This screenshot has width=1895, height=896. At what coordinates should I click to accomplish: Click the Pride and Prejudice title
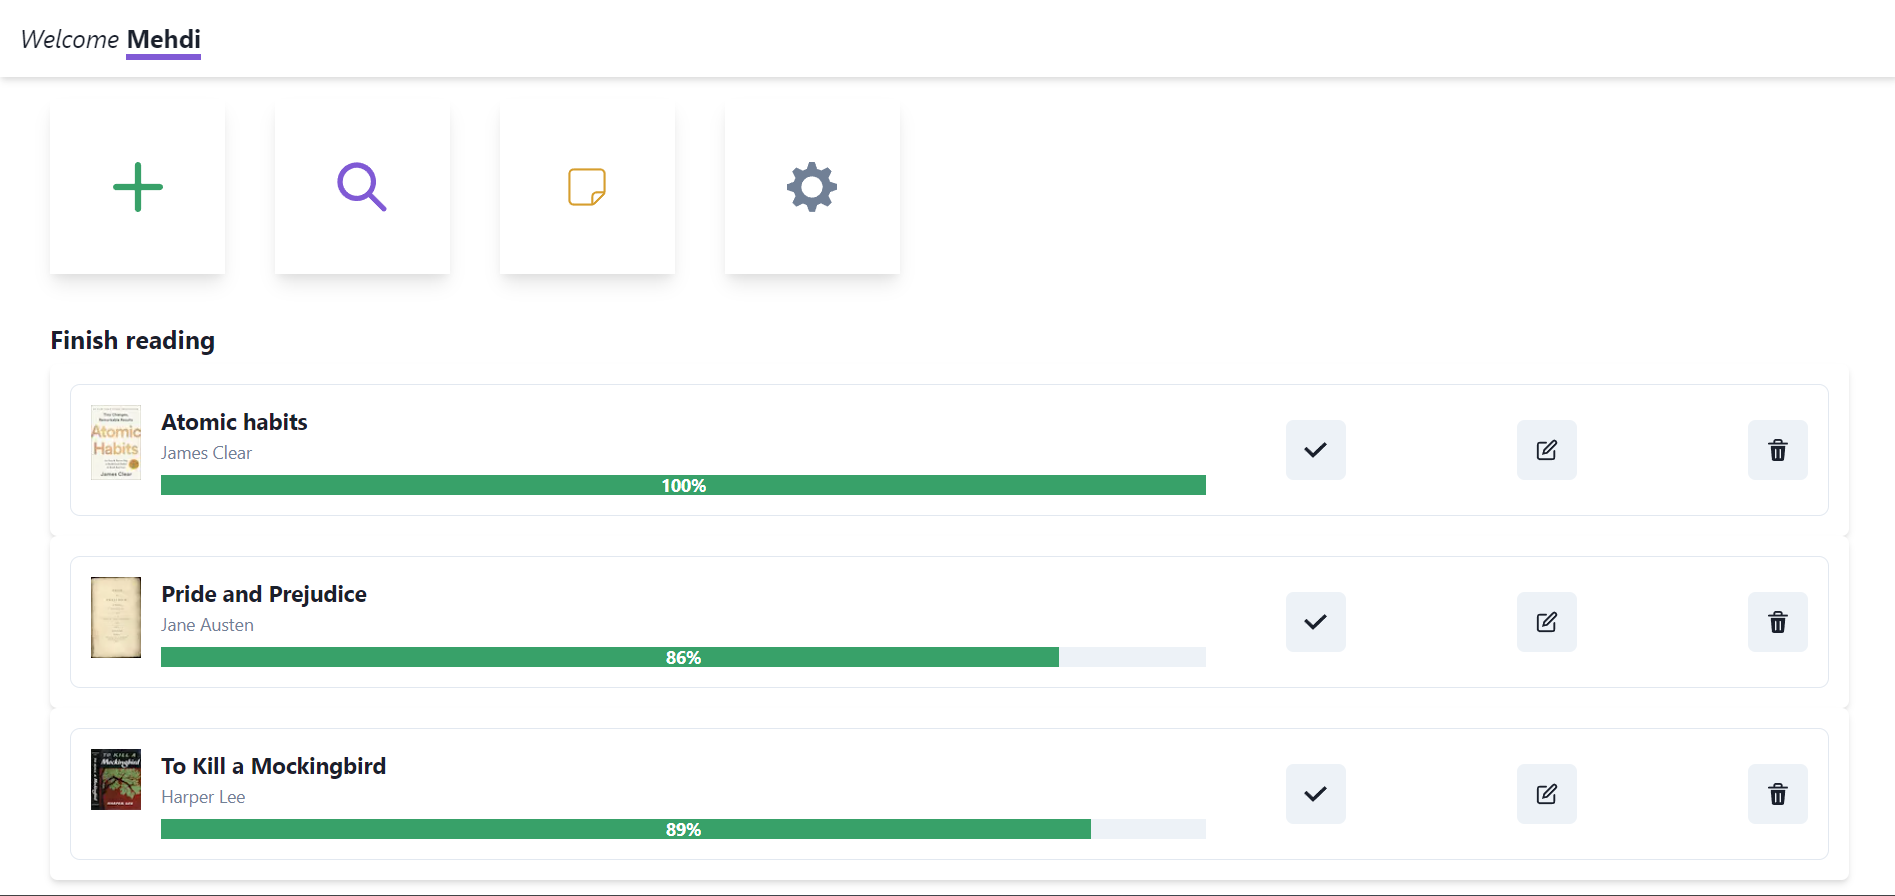[264, 594]
